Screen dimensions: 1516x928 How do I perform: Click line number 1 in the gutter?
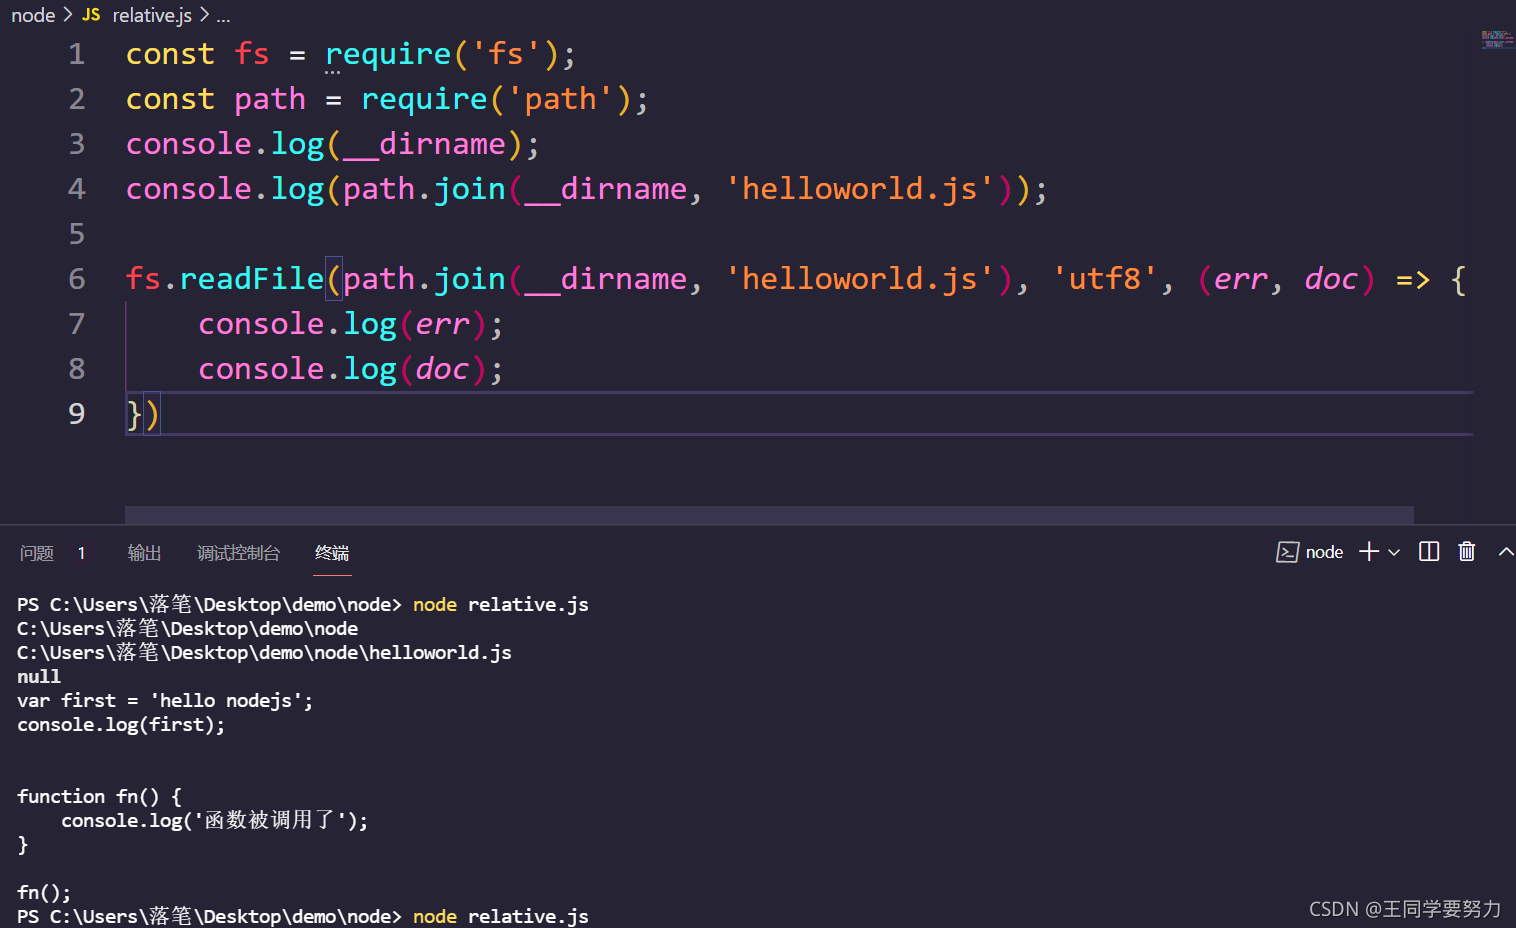pos(77,54)
